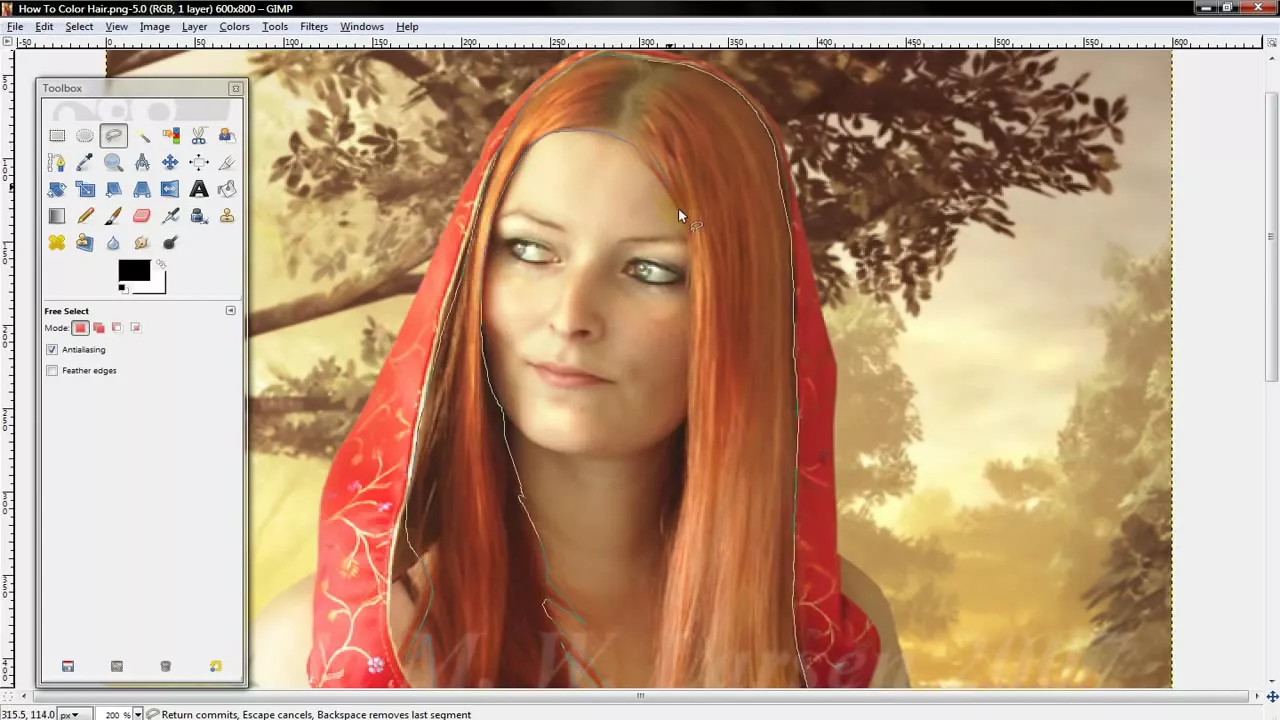
Task: Set selection mode to Replace
Action: click(80, 328)
